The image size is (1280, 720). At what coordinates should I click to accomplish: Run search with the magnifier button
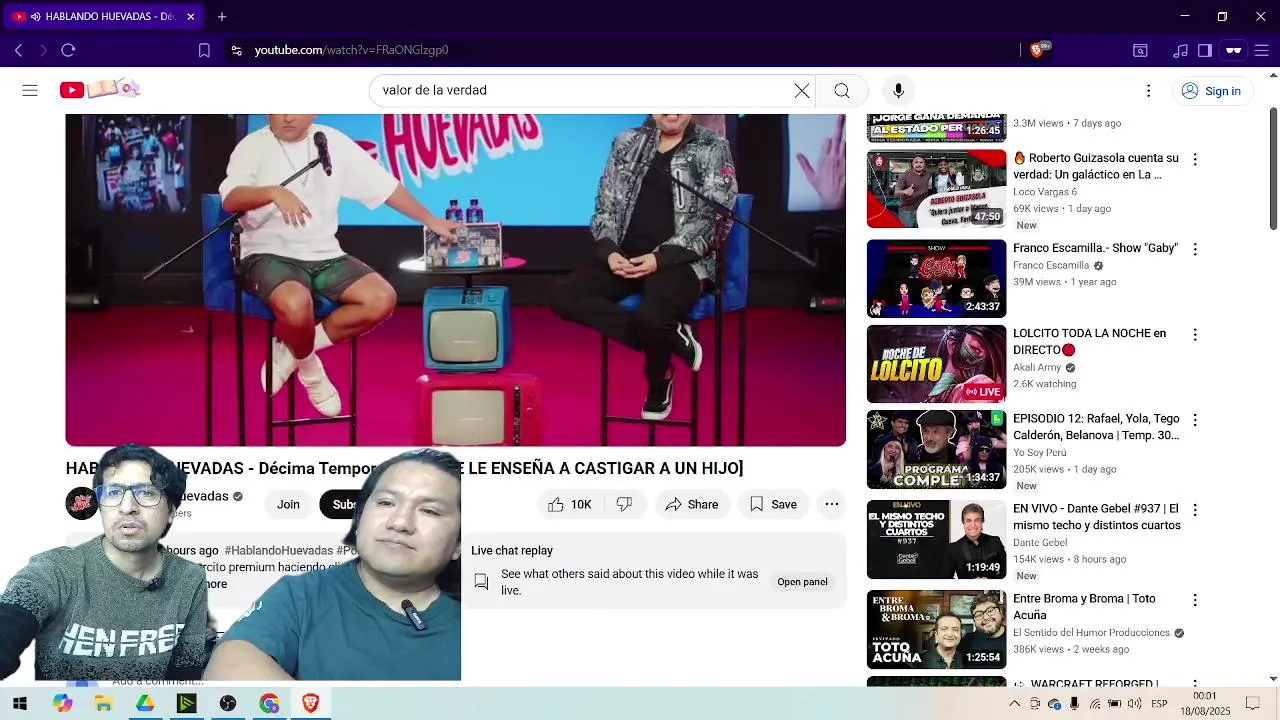(842, 90)
